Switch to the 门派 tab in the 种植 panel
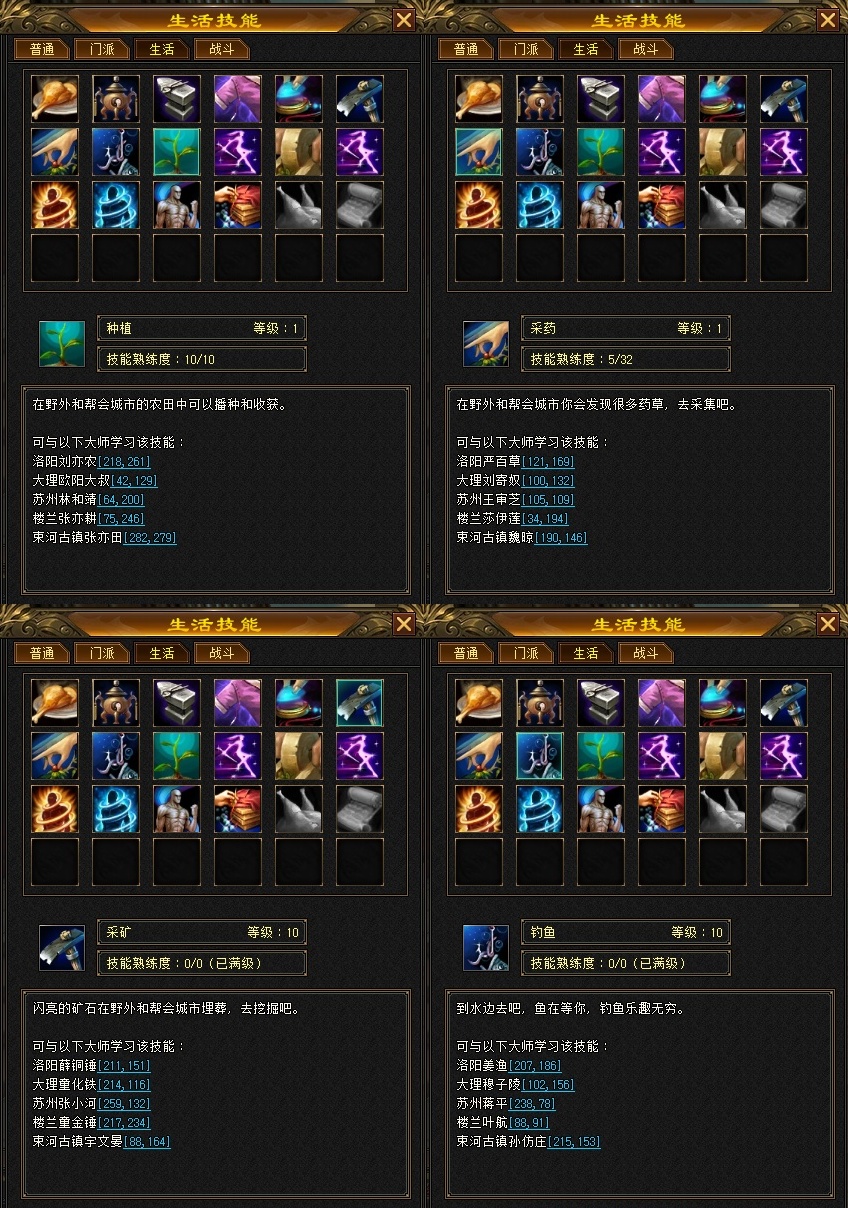Viewport: 848px width, 1208px height. click(x=102, y=49)
